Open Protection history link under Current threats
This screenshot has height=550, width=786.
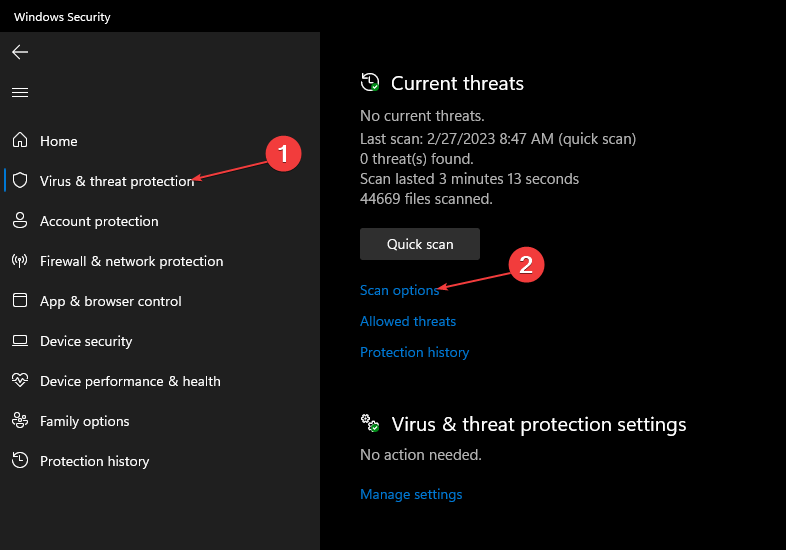[414, 352]
